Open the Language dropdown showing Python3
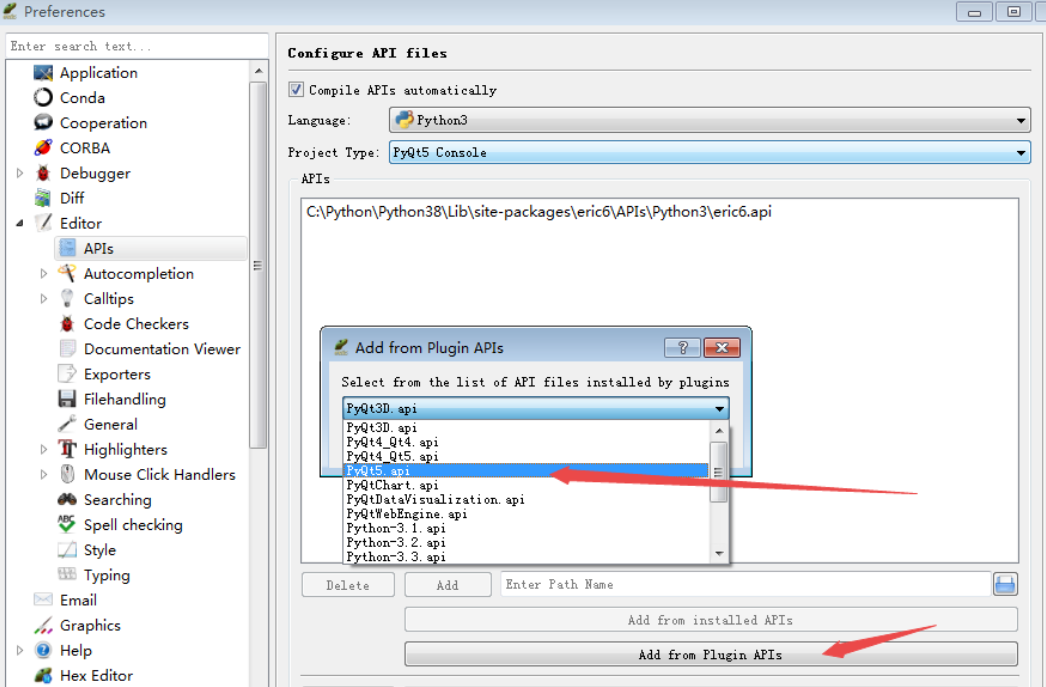 (x=710, y=120)
